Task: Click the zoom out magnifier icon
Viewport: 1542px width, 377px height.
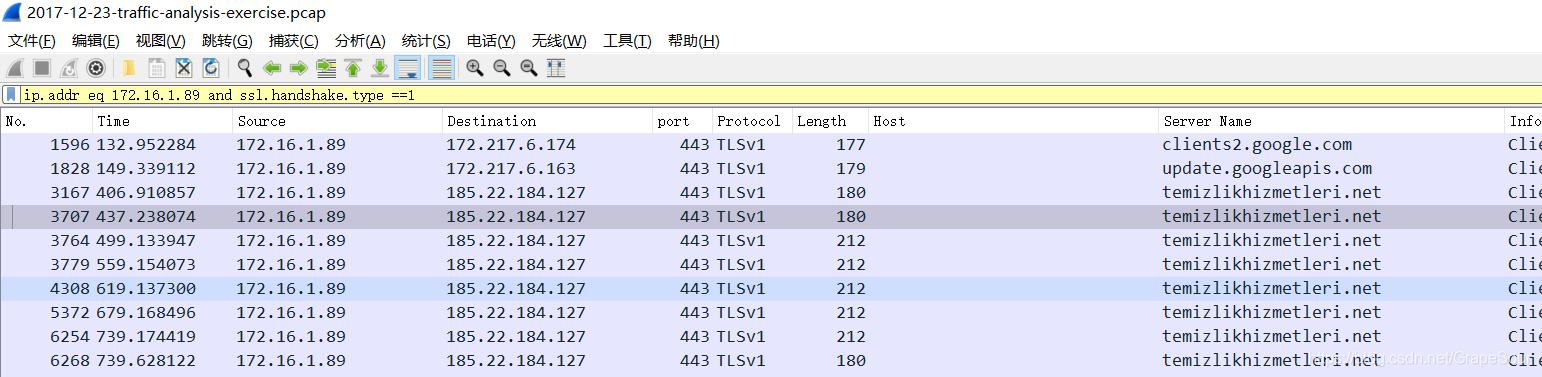Action: tap(502, 68)
